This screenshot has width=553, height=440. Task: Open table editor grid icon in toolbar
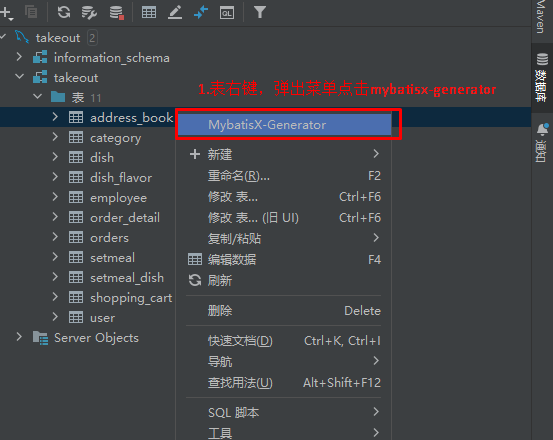point(149,12)
